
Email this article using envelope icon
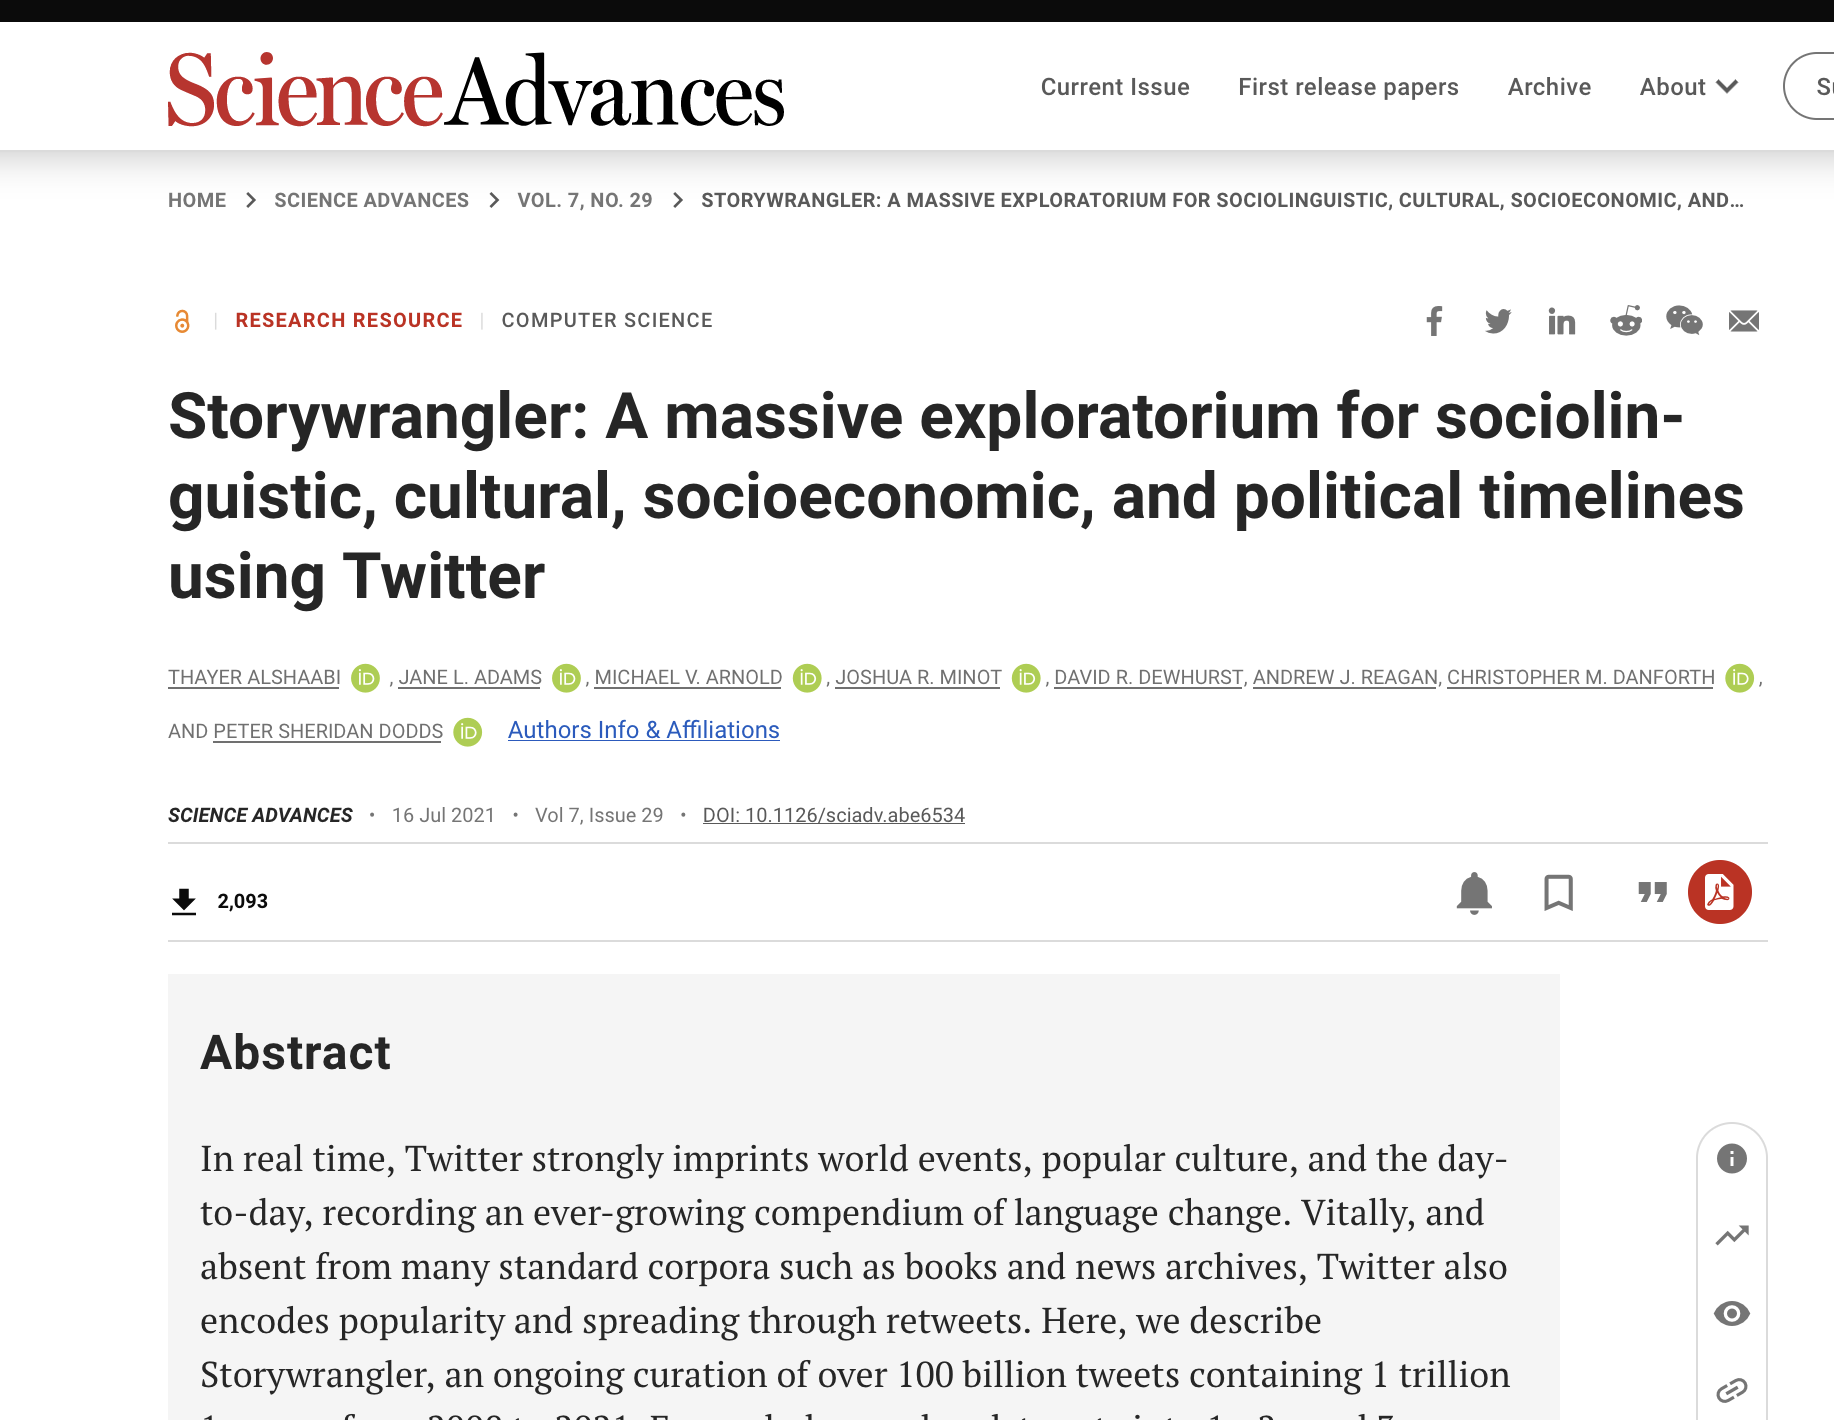[x=1743, y=321]
